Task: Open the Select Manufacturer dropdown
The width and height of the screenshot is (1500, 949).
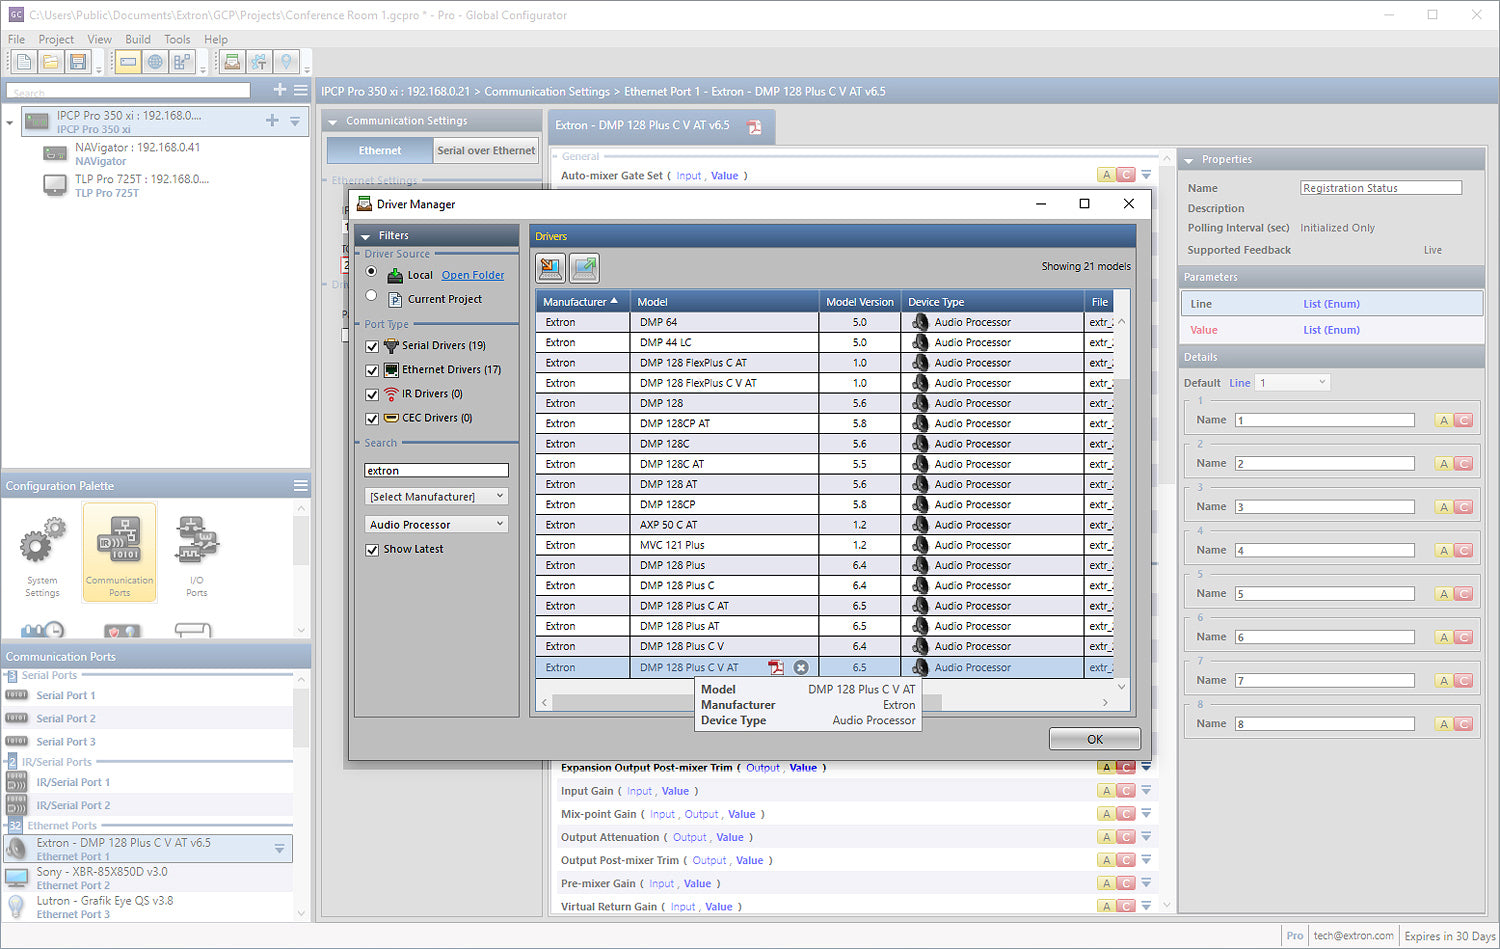Action: [x=436, y=496]
